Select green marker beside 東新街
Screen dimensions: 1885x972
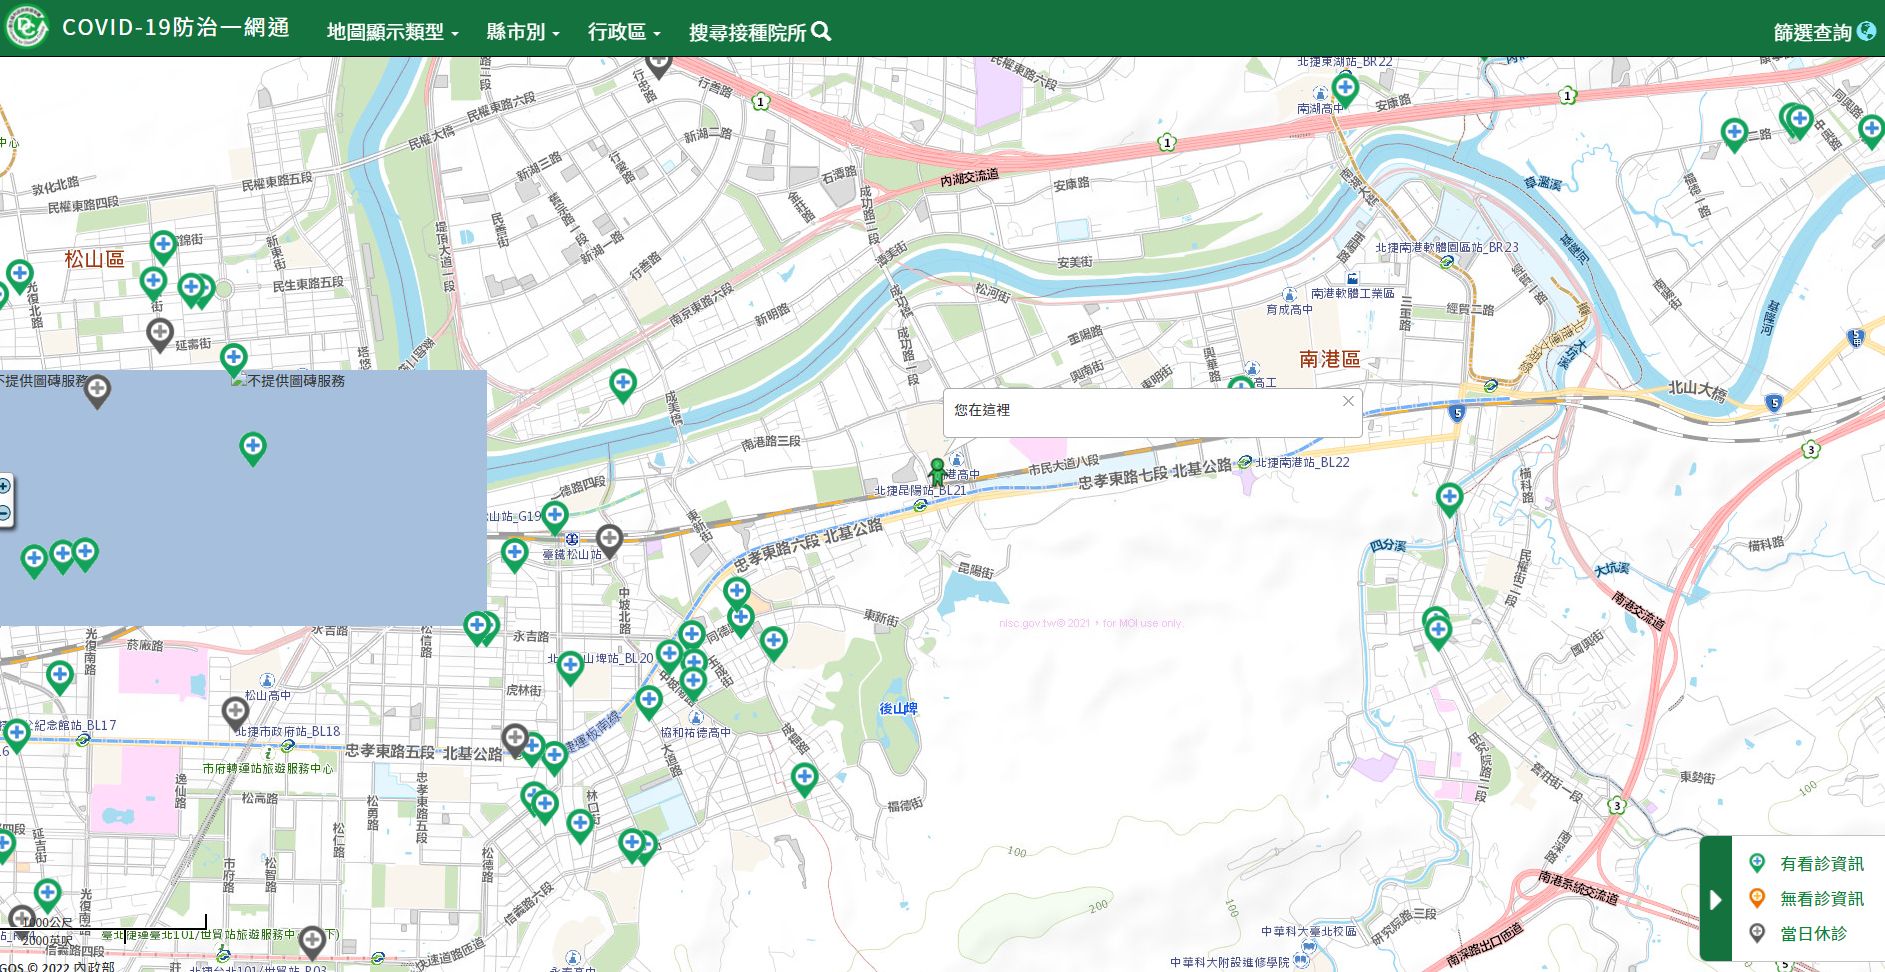click(x=773, y=643)
